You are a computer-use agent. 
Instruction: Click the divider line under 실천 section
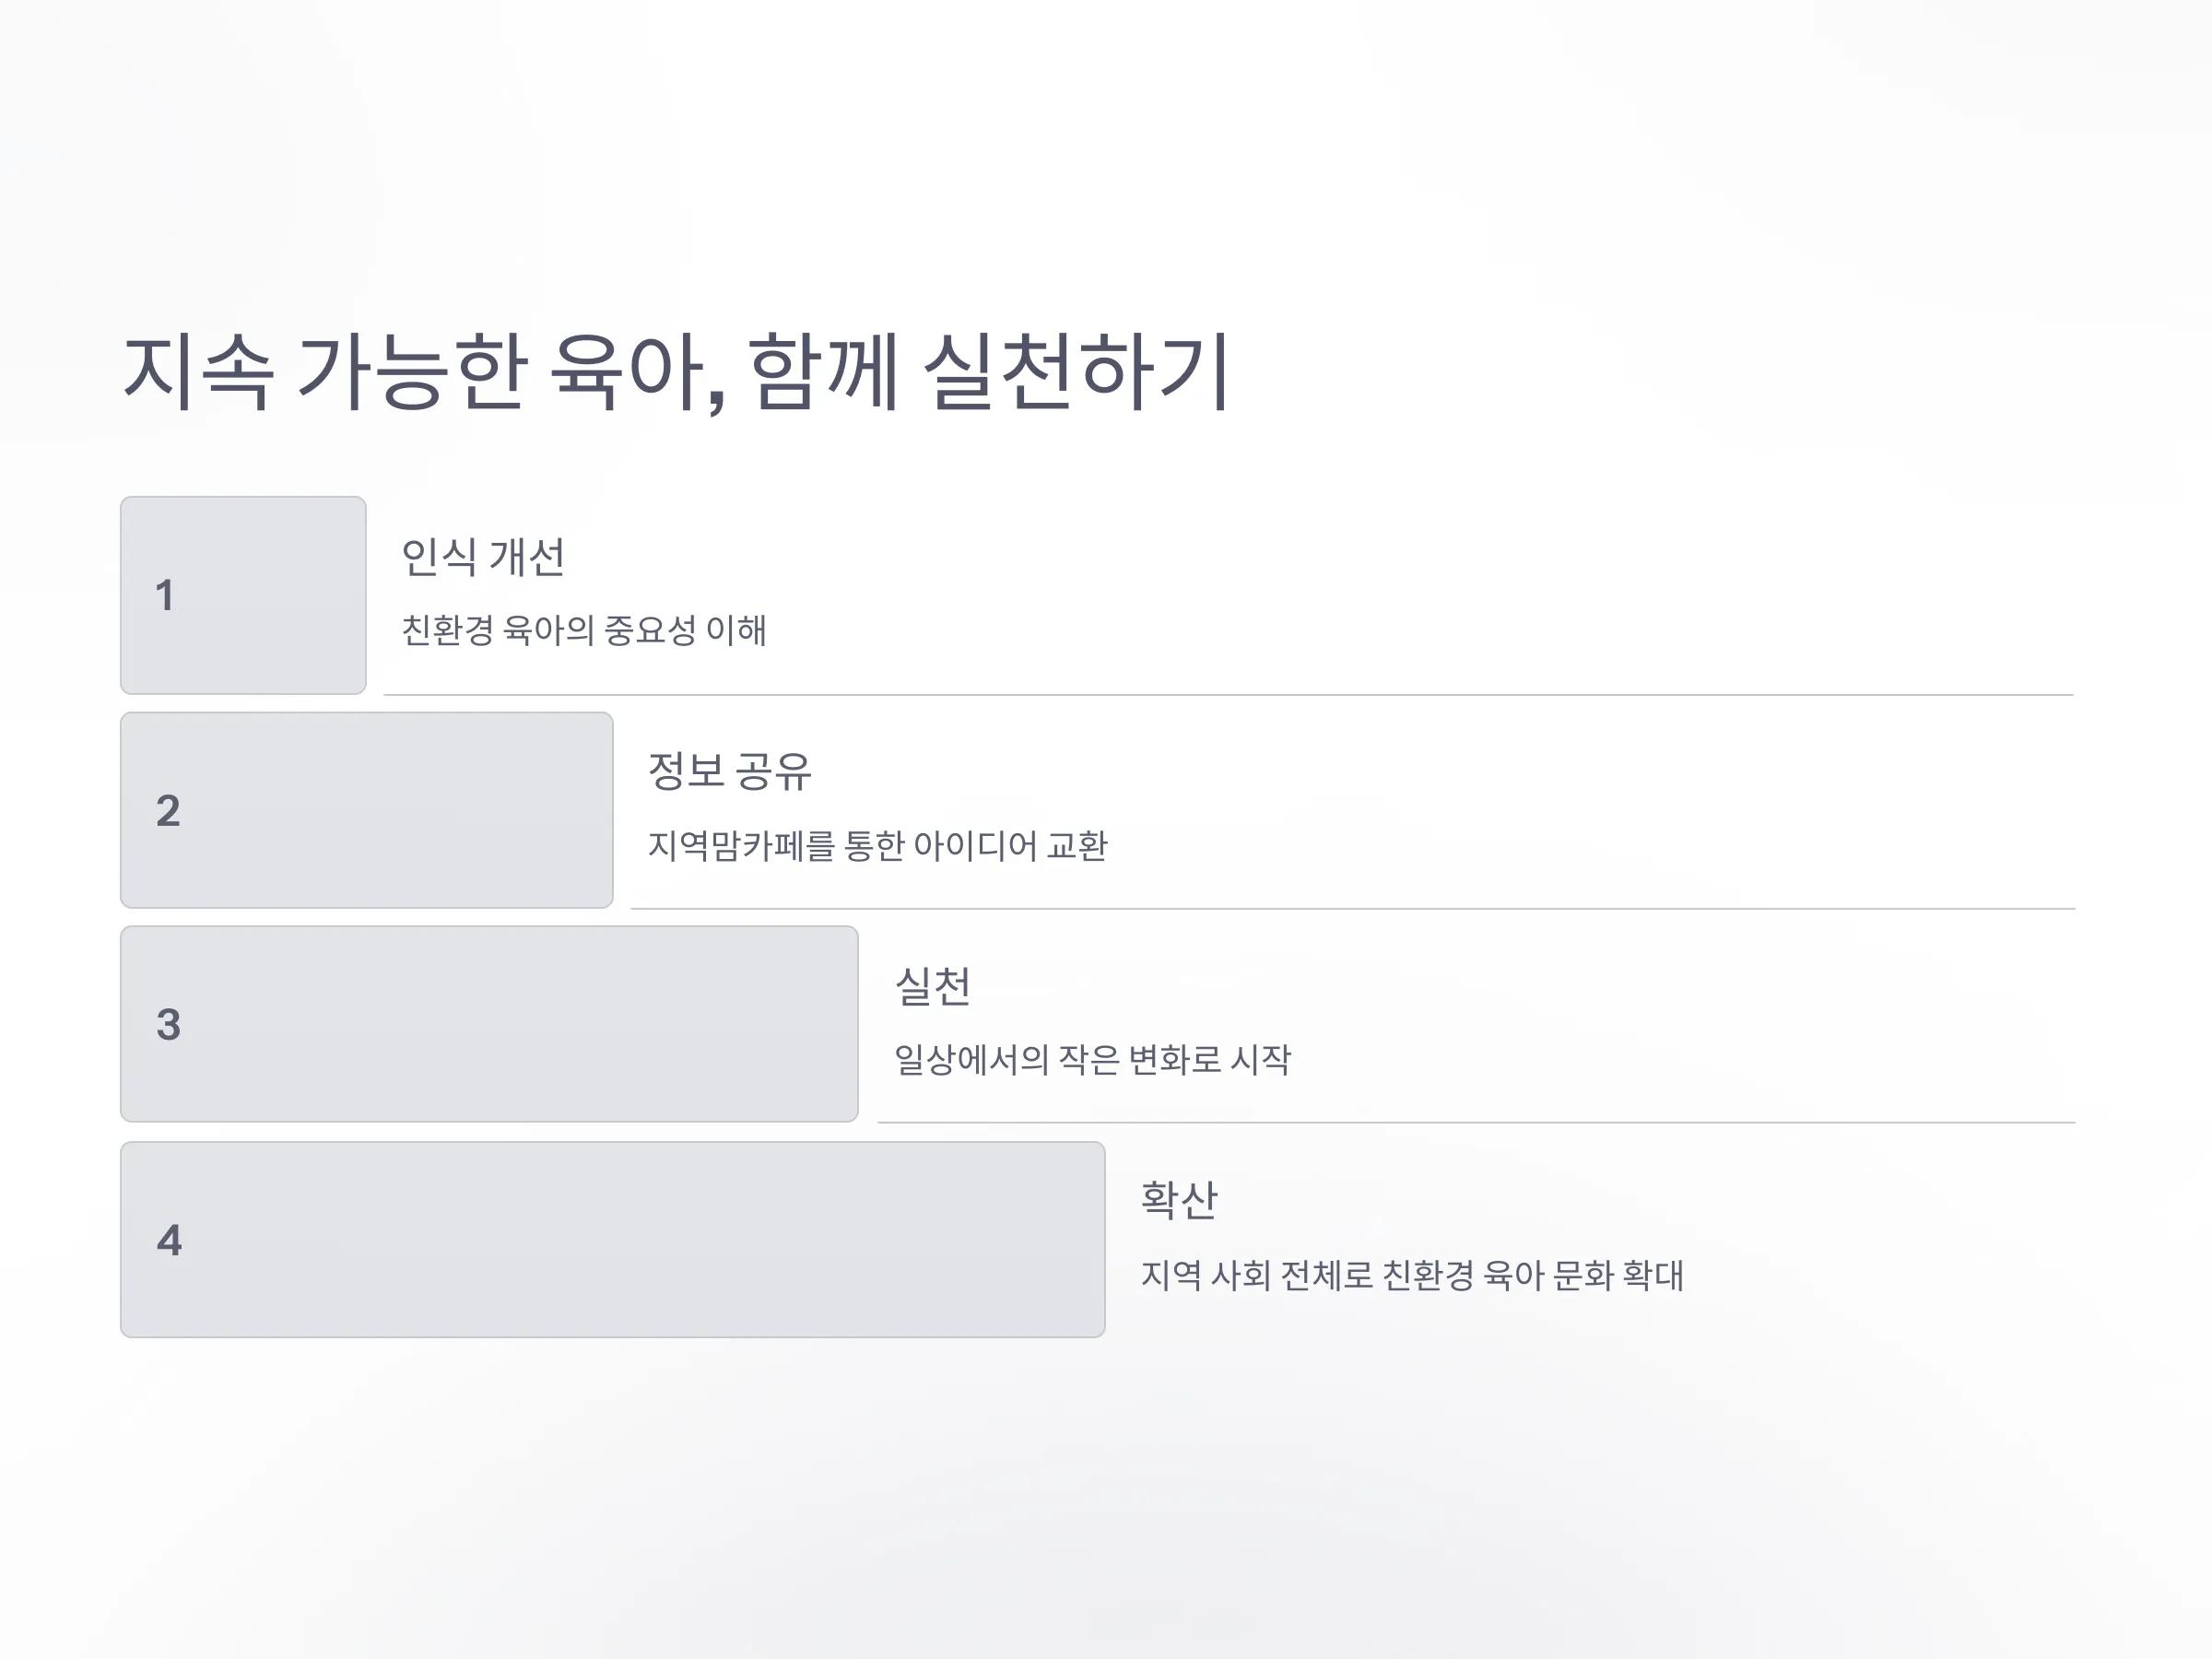point(1477,1123)
